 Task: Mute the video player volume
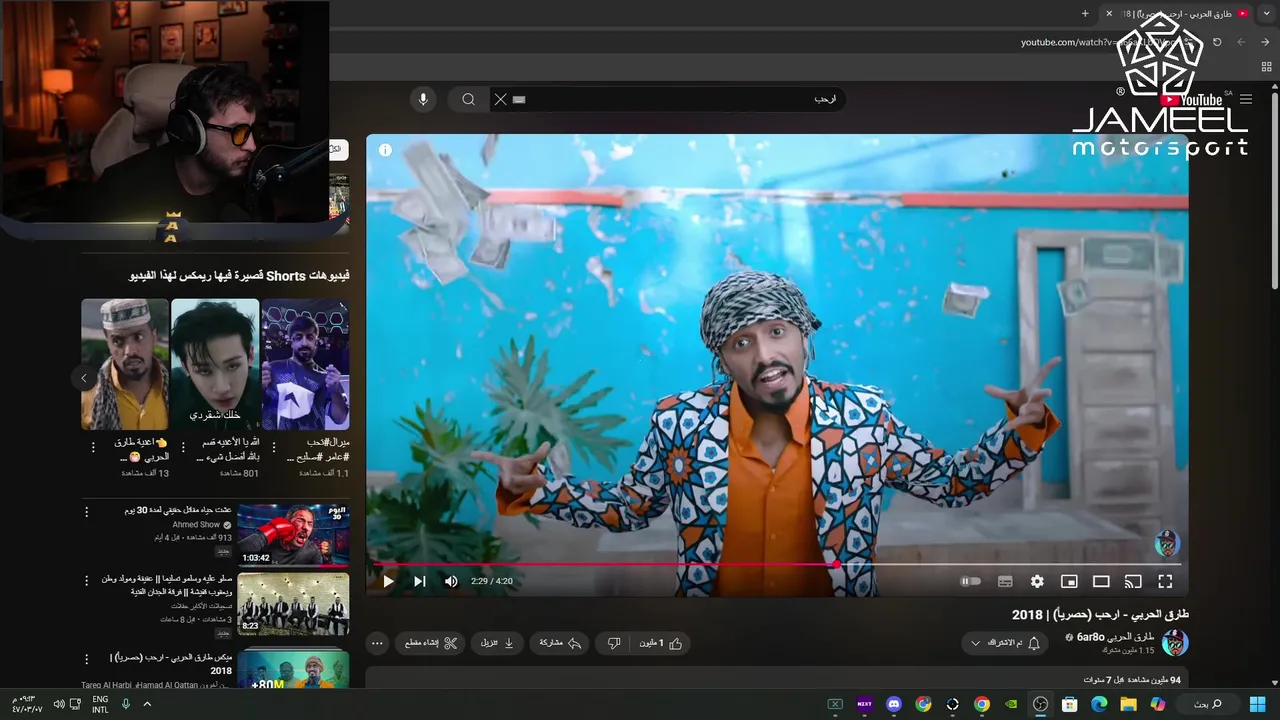point(451,581)
